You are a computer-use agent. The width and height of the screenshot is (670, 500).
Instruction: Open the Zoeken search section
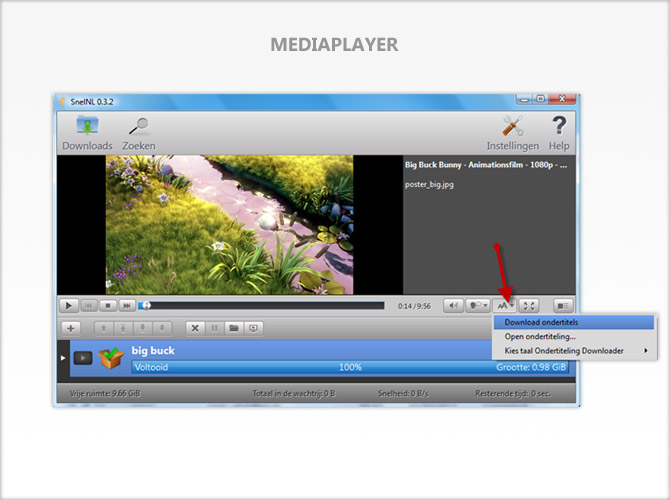pyautogui.click(x=139, y=133)
